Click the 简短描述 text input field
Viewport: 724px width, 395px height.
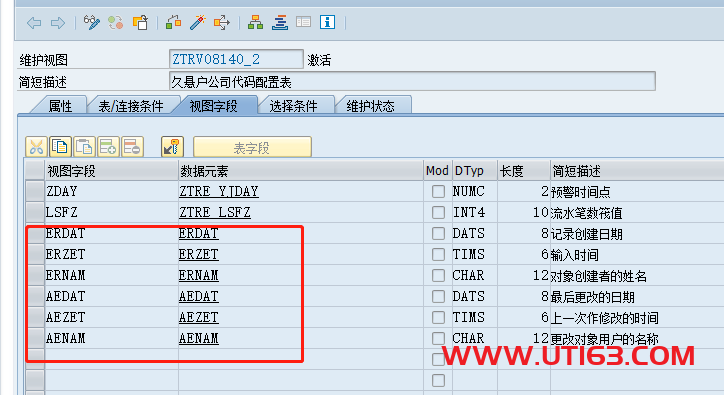click(412, 82)
